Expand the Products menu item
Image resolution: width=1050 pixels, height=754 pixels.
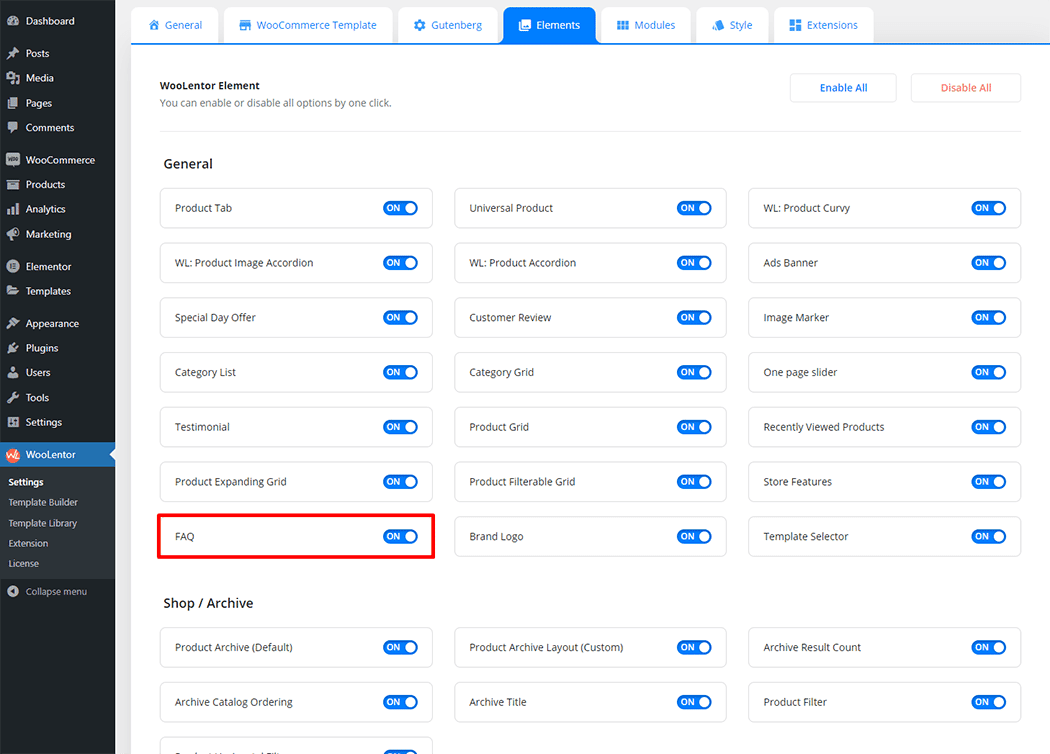pyautogui.click(x=45, y=185)
